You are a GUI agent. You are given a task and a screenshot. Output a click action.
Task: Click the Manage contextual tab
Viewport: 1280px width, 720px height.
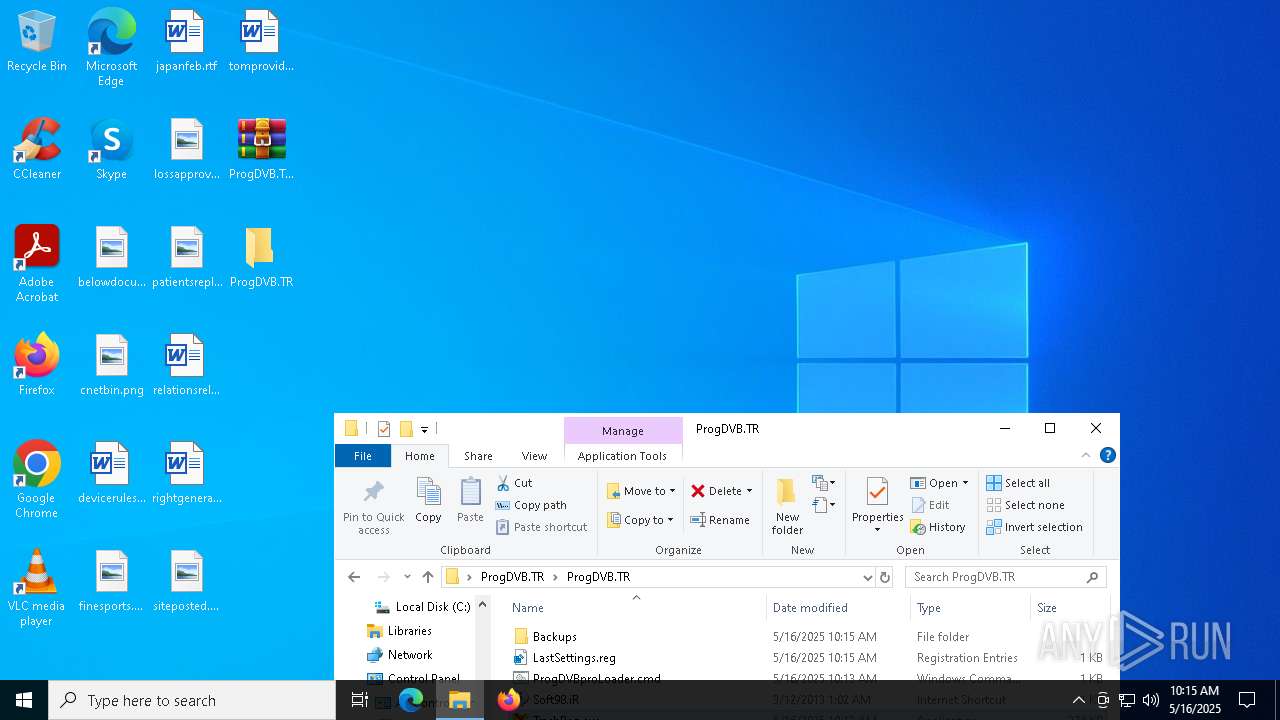coord(623,431)
